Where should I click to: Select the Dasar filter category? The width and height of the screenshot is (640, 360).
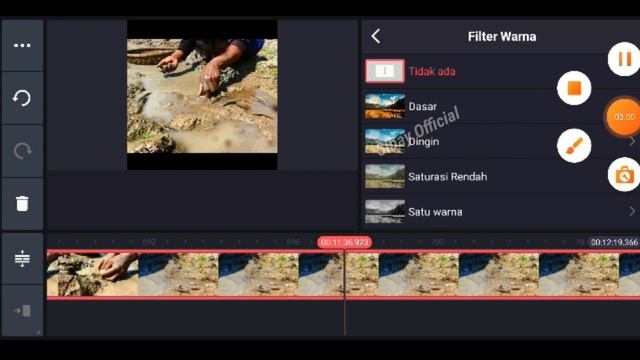pyautogui.click(x=500, y=106)
